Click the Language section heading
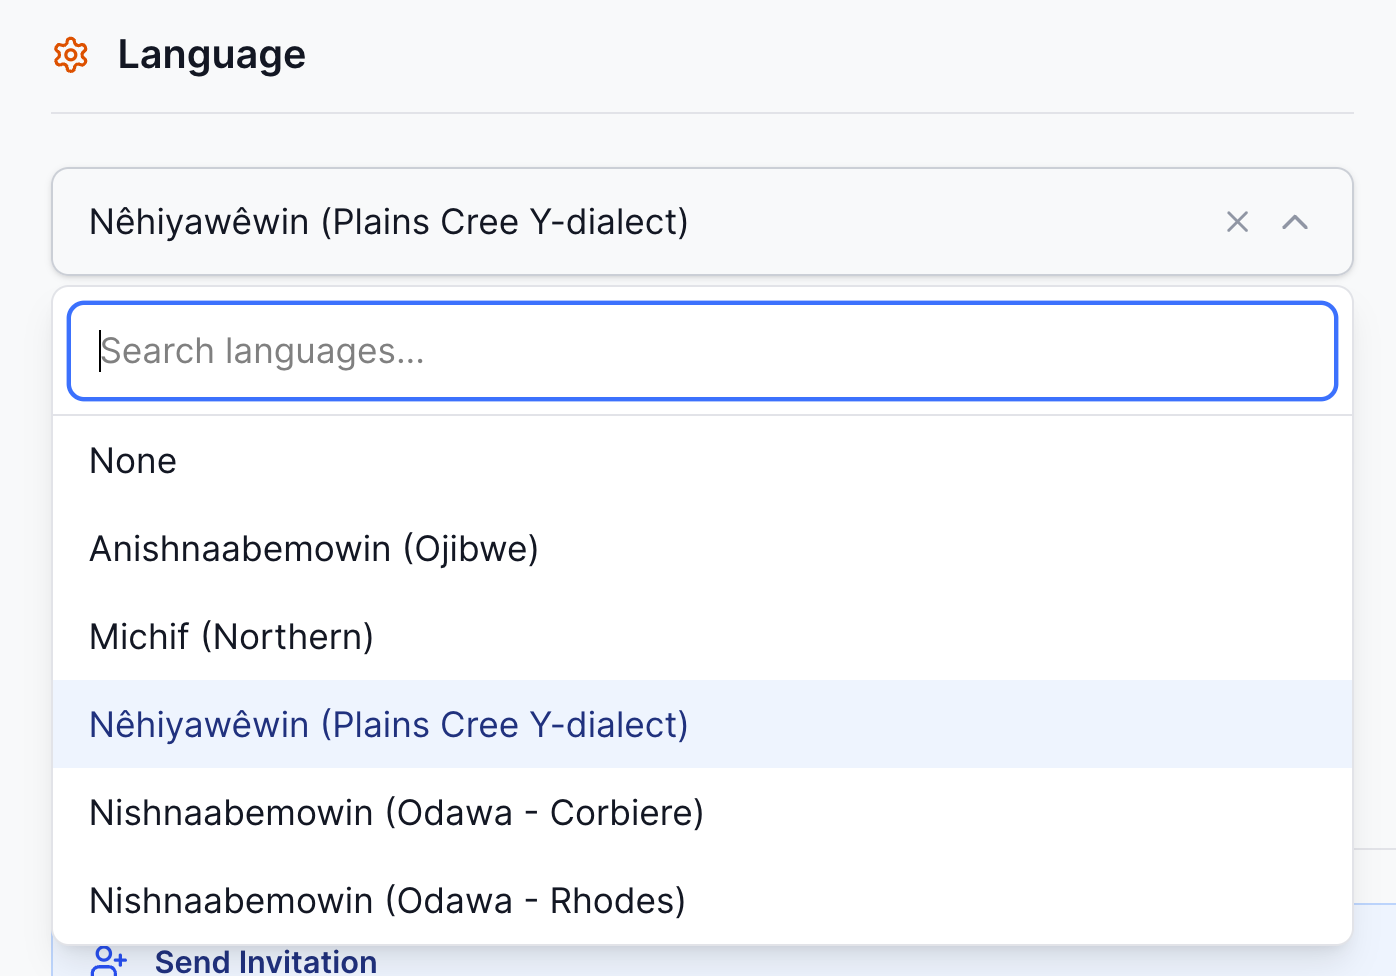Viewport: 1396px width, 976px height. (211, 55)
